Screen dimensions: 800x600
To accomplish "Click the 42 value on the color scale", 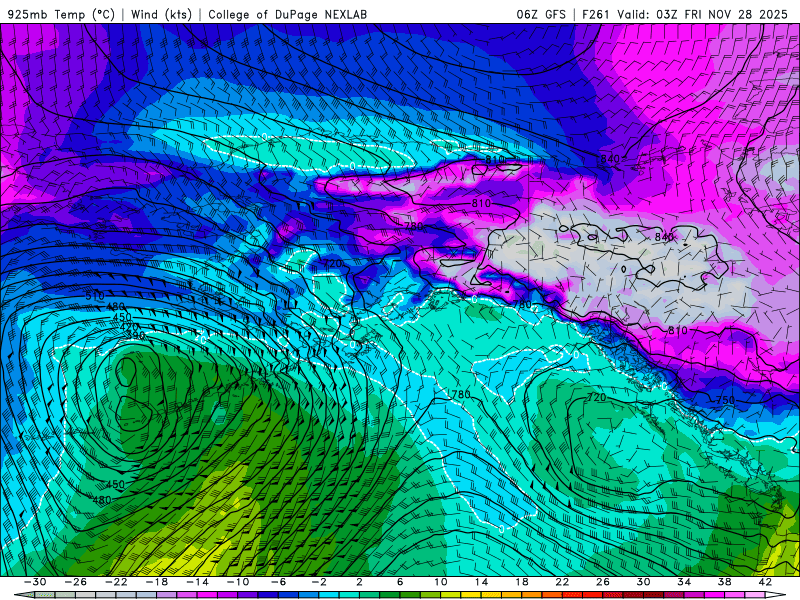I will [x=765, y=582].
